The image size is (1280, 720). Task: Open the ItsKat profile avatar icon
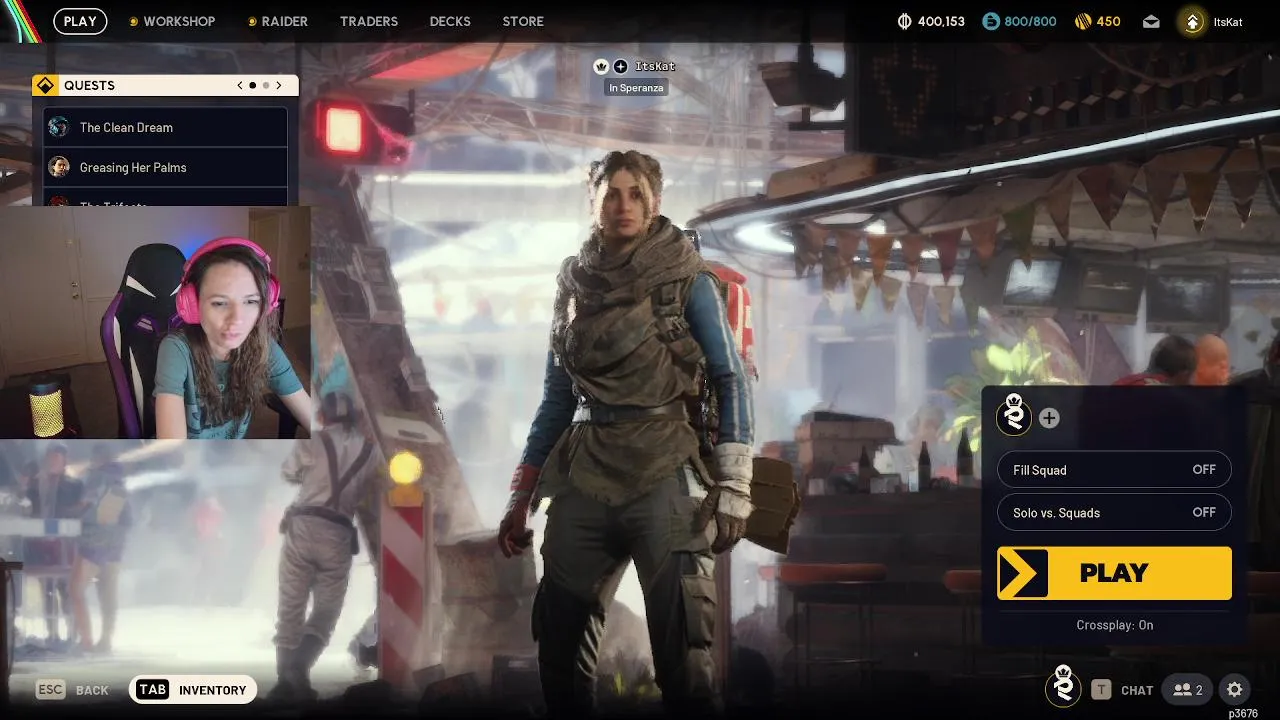[x=1192, y=21]
